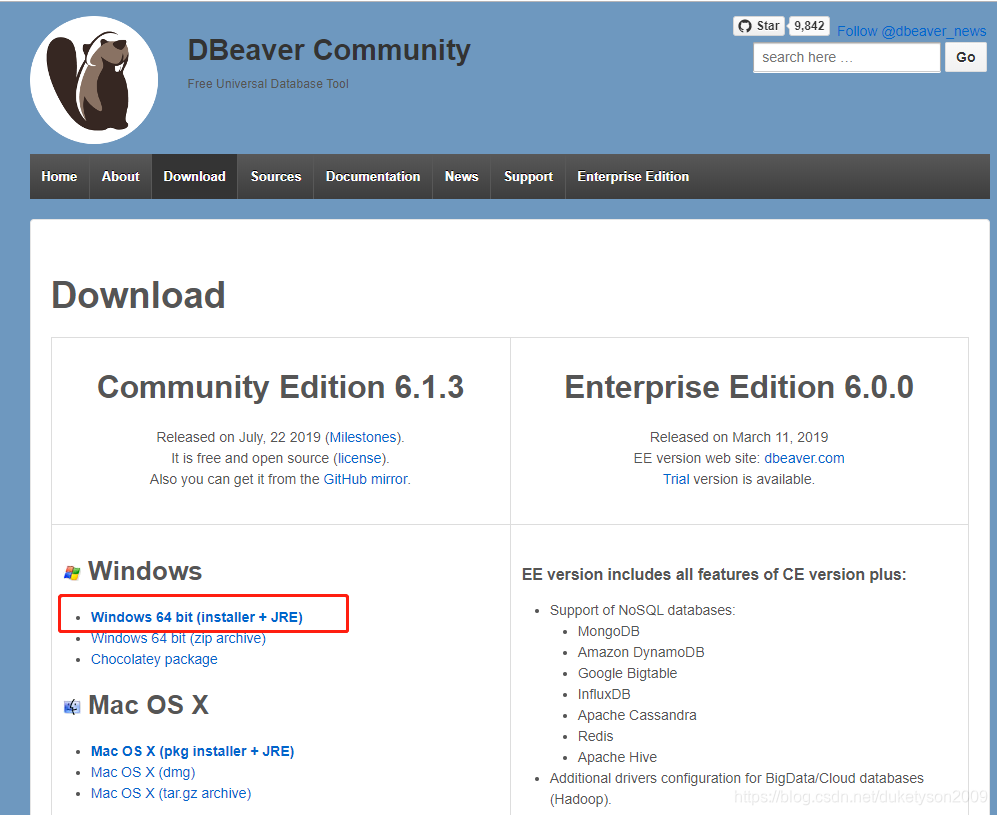
Task: Click 'Support of NoSQL databases' text
Action: tap(642, 610)
